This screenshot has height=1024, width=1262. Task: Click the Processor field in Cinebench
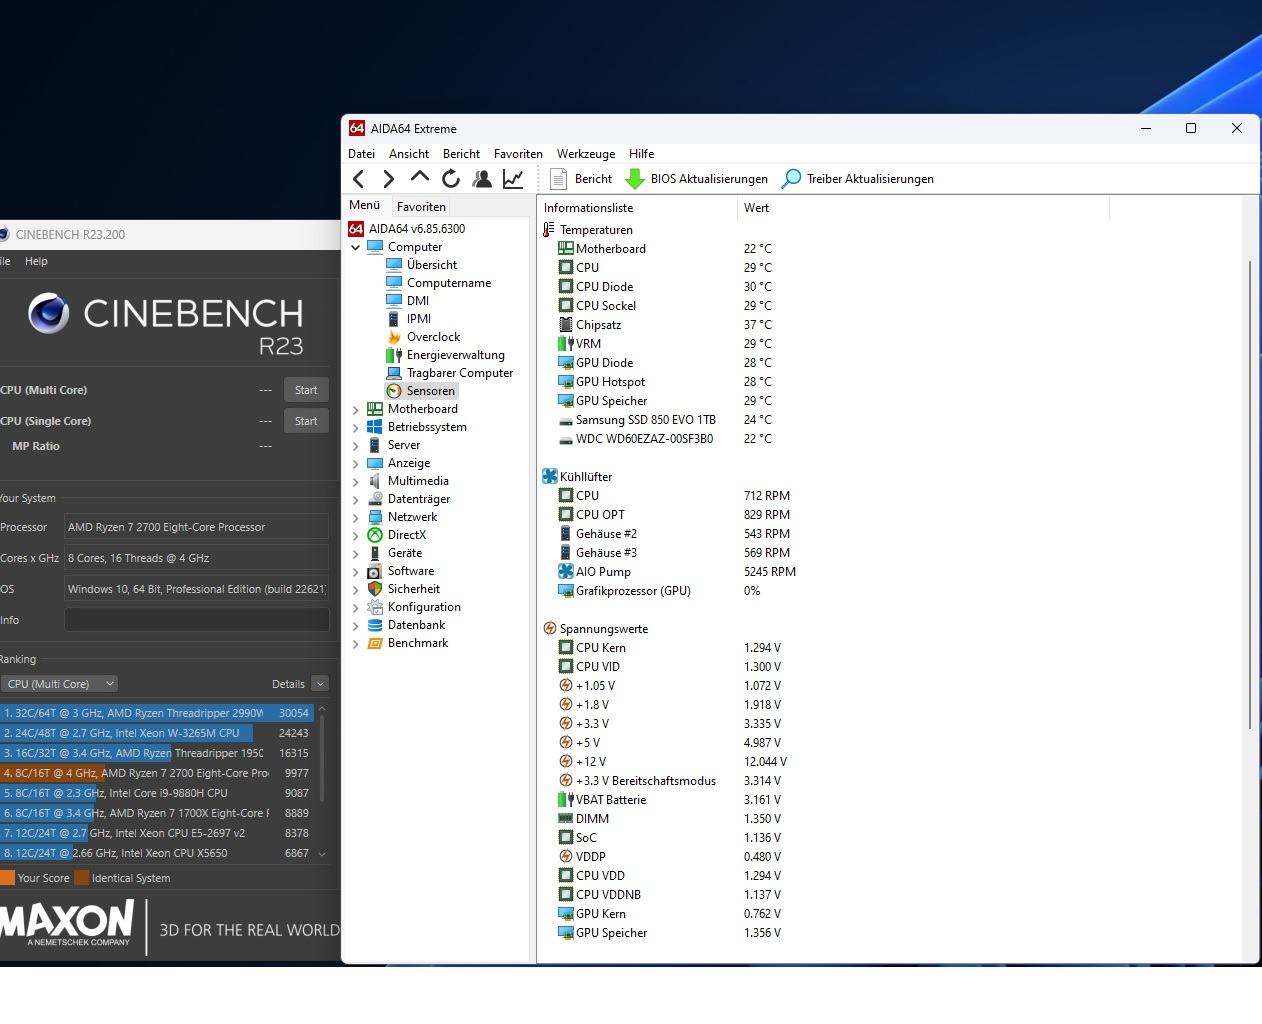[x=197, y=527]
